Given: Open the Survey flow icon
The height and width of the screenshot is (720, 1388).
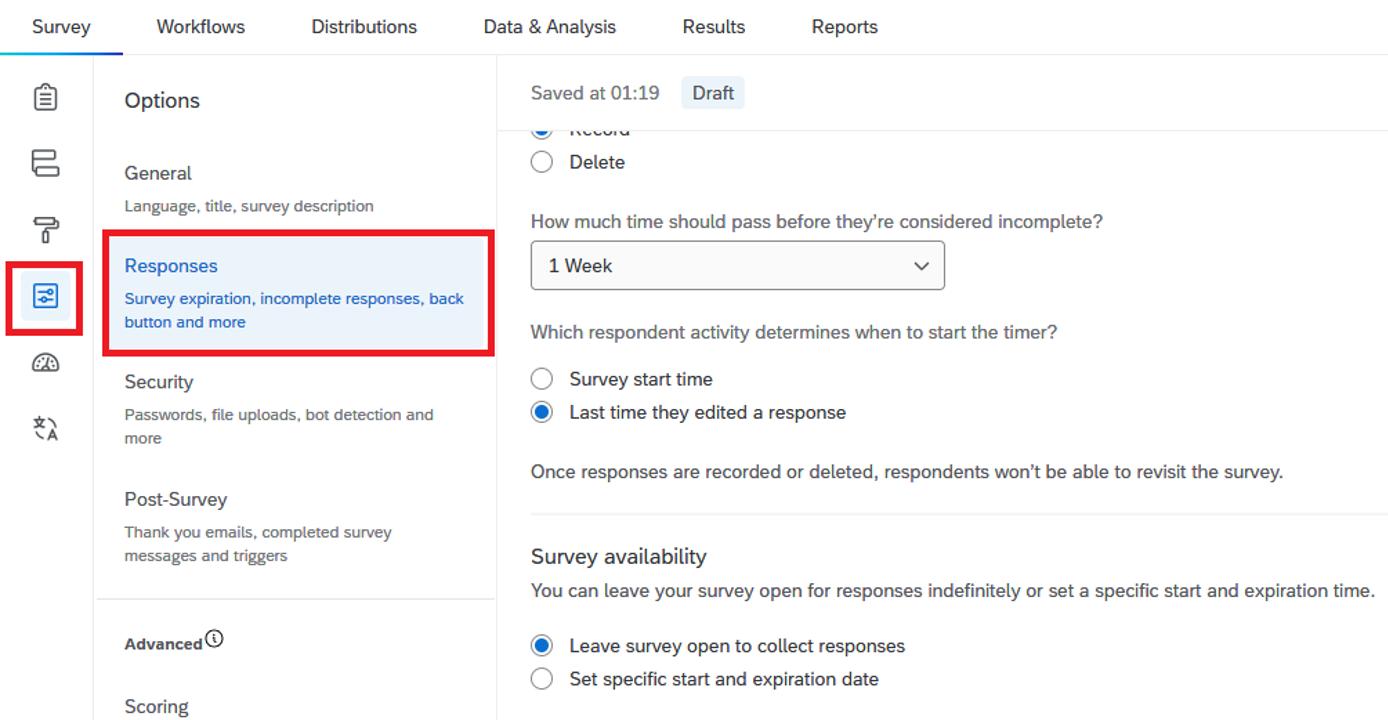Looking at the screenshot, I should point(45,163).
